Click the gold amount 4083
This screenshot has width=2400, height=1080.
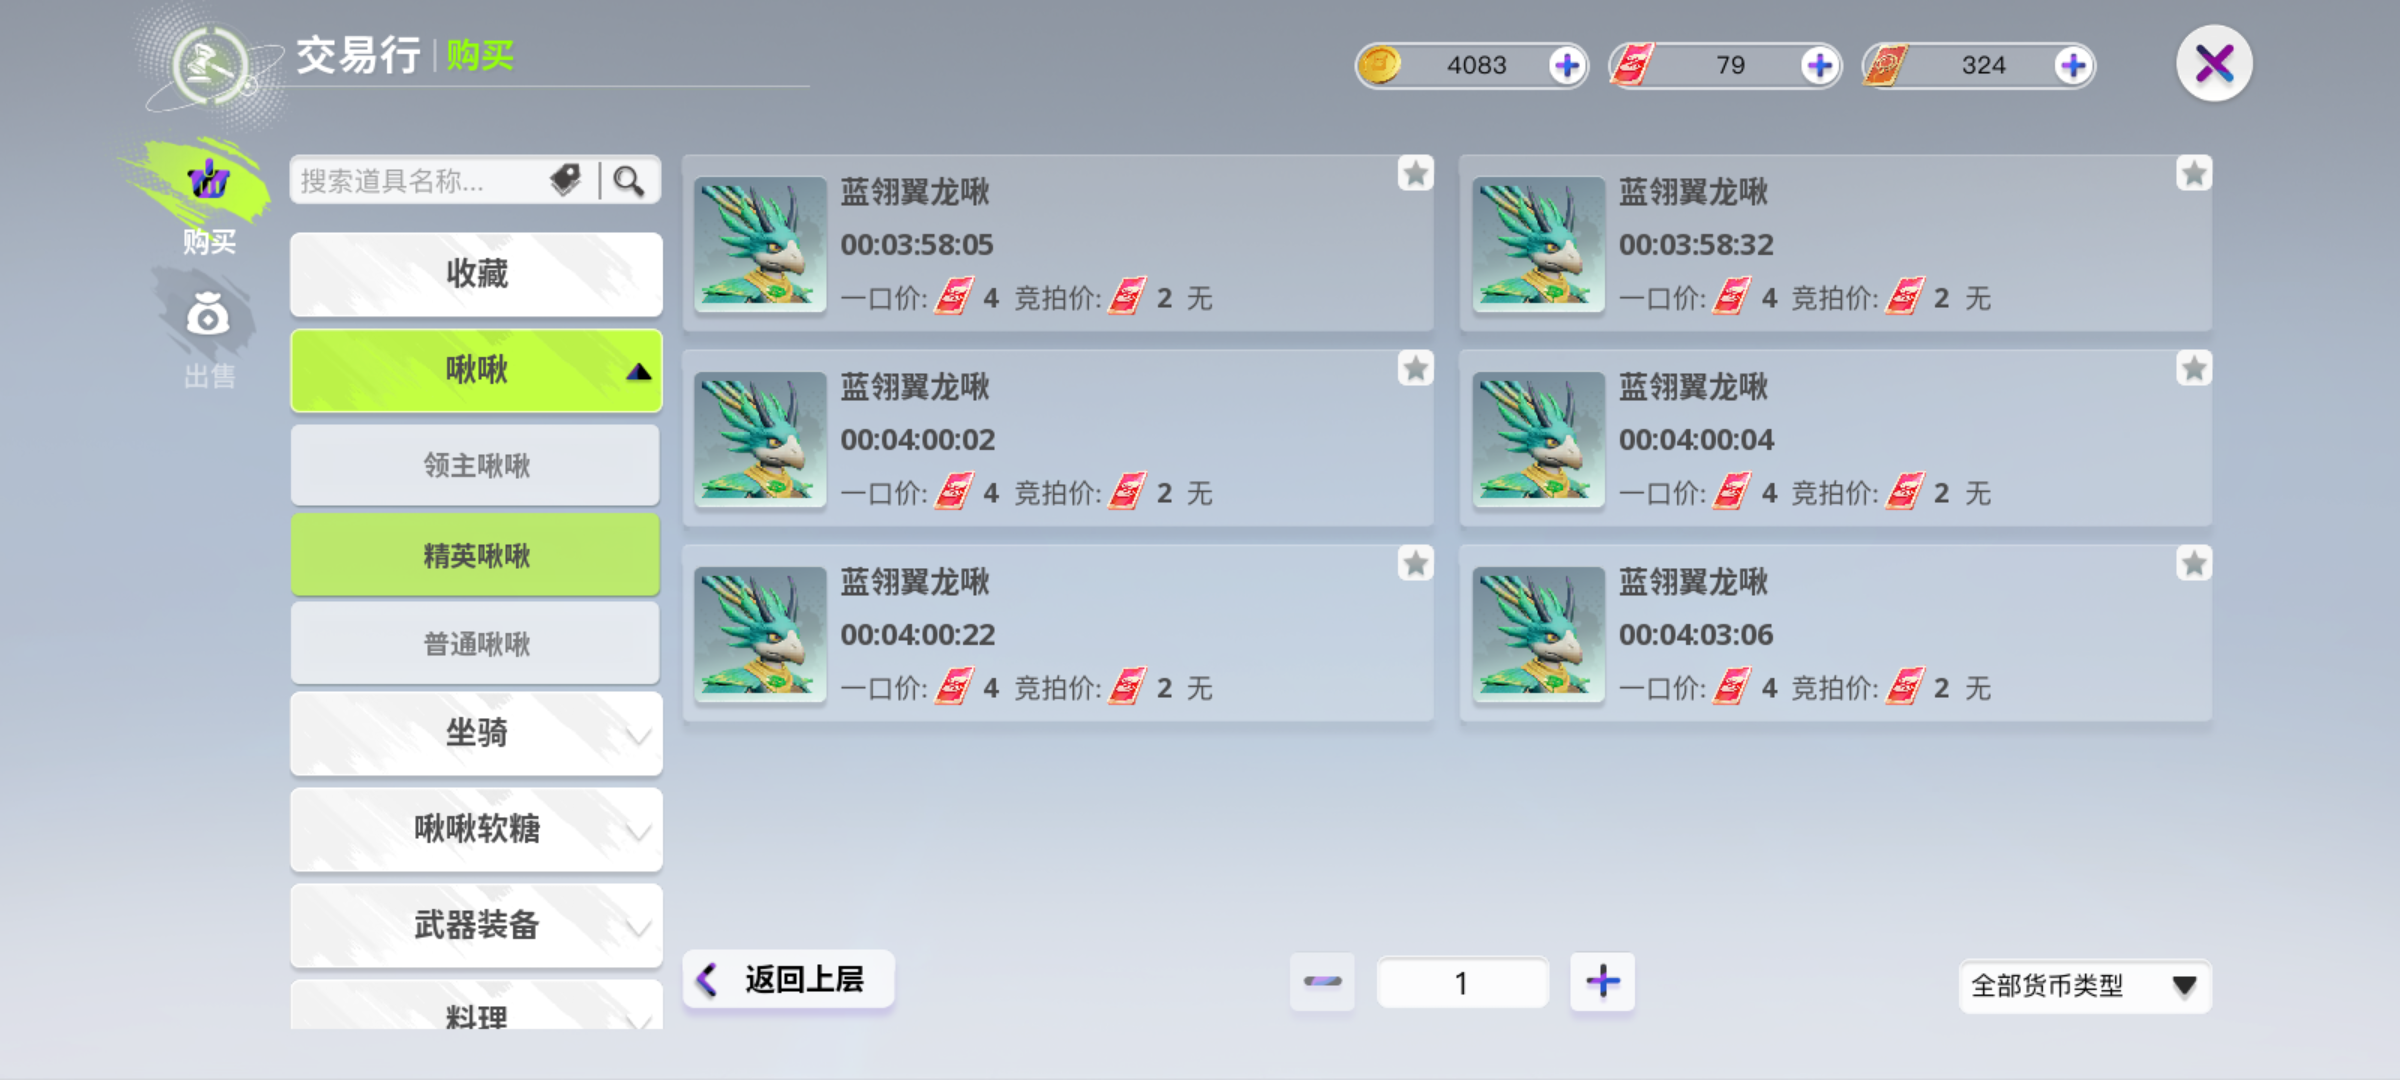pos(1476,66)
